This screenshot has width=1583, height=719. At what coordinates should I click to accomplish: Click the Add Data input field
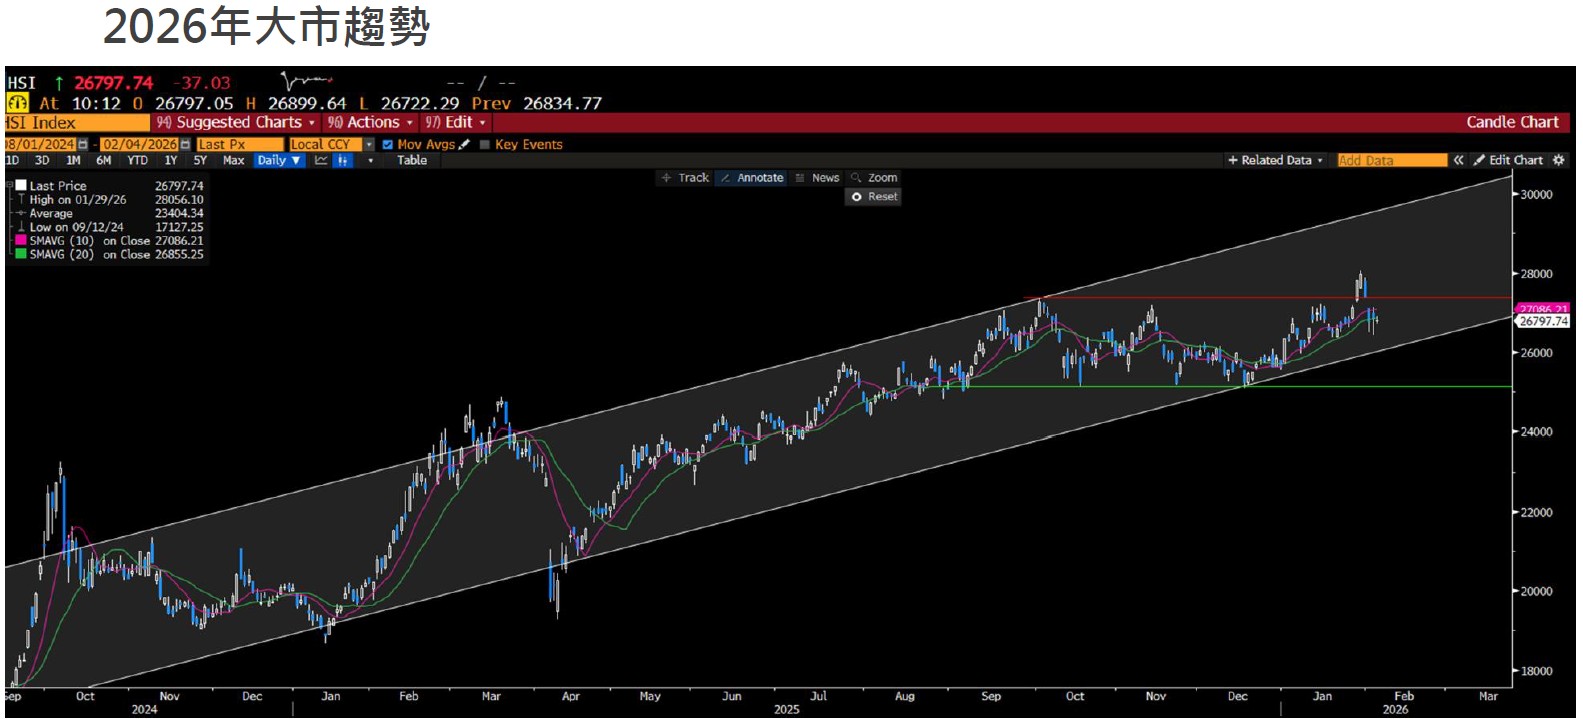pos(1391,160)
